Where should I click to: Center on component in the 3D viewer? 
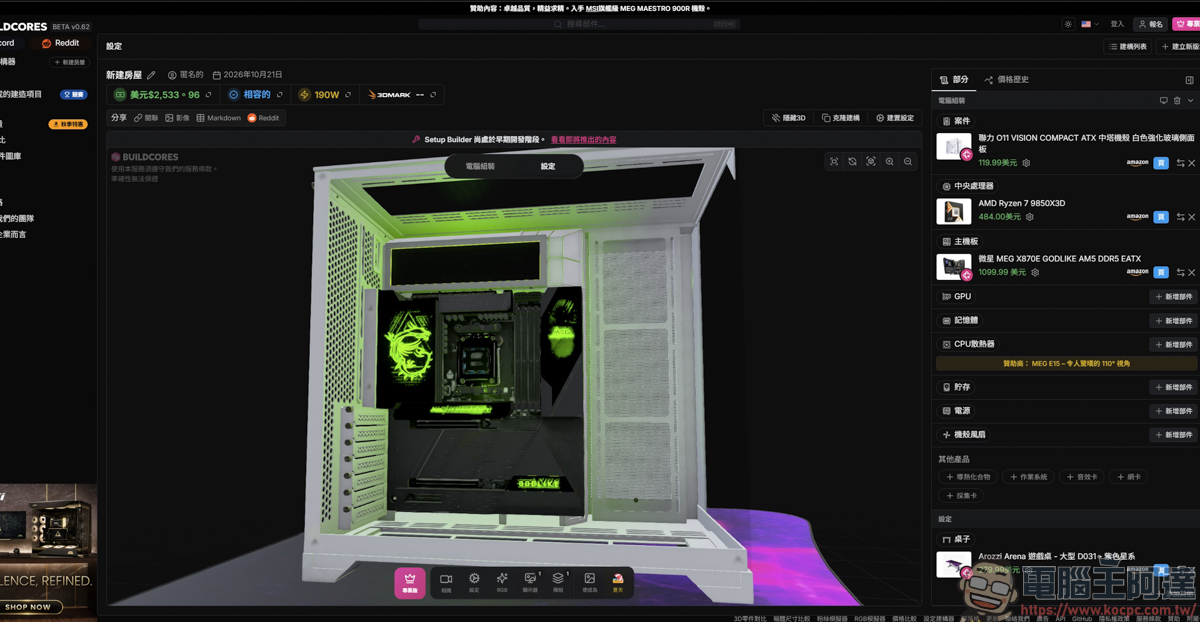point(871,161)
